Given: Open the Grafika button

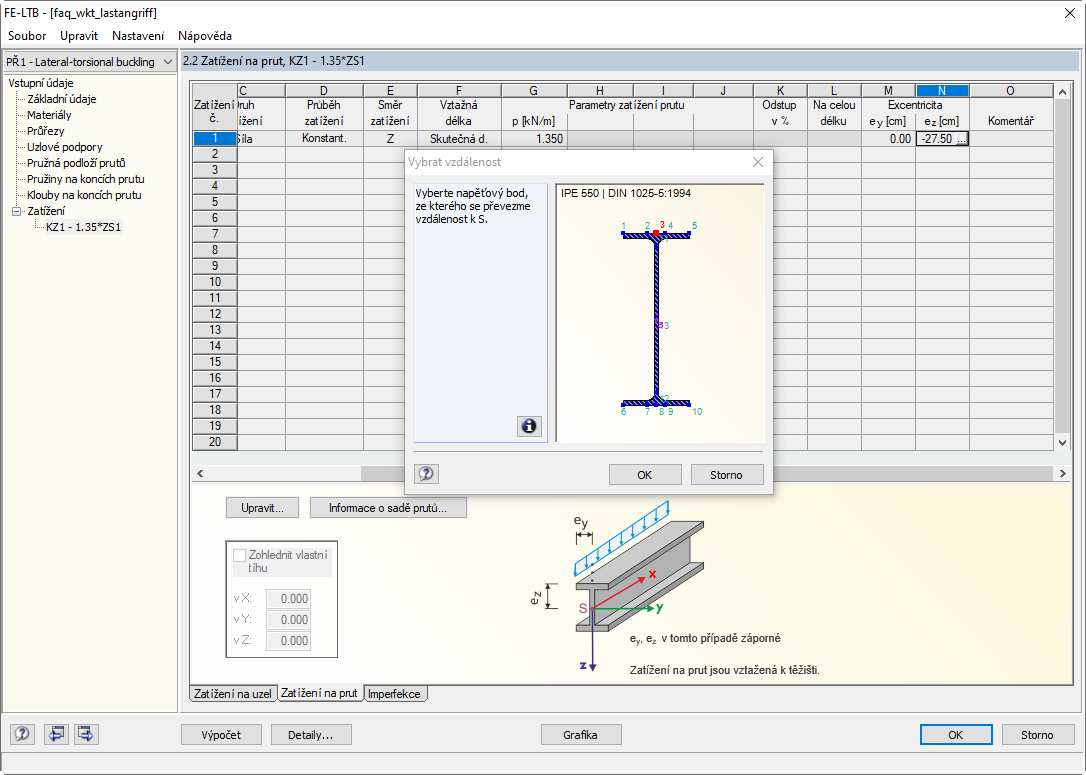Looking at the screenshot, I should [x=580, y=735].
